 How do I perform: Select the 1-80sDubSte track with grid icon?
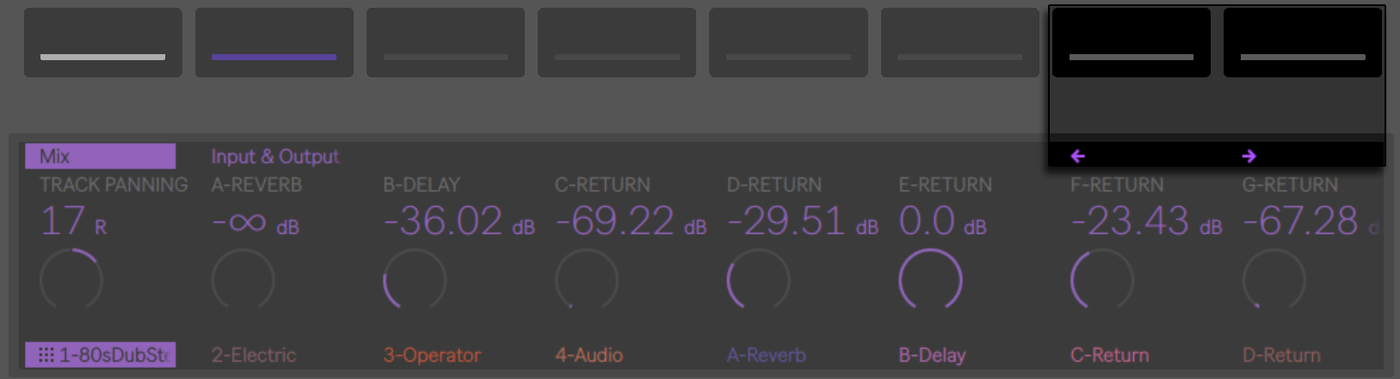coord(100,355)
